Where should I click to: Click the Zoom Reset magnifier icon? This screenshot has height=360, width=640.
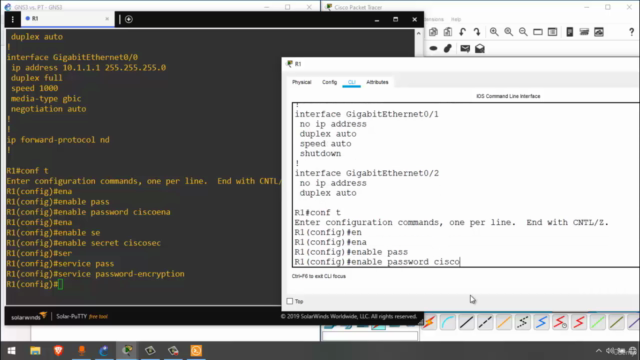coord(509,32)
